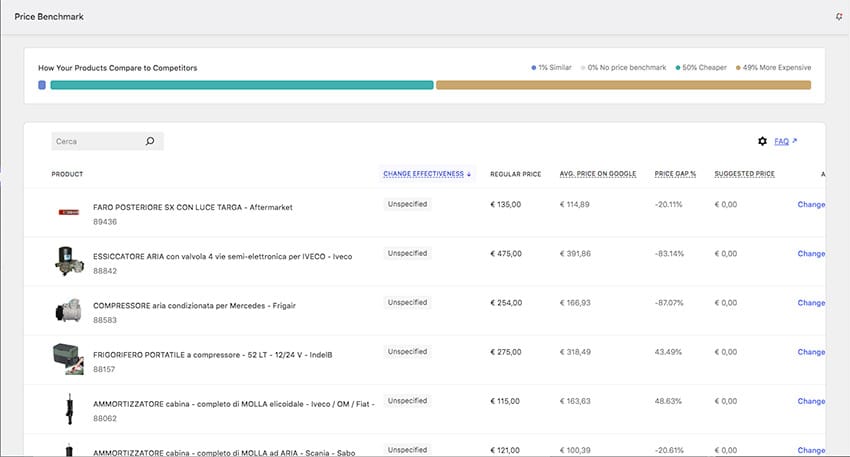Click Change for COMPRESSORE aria condizionata row
The image size is (850, 457).
(811, 303)
